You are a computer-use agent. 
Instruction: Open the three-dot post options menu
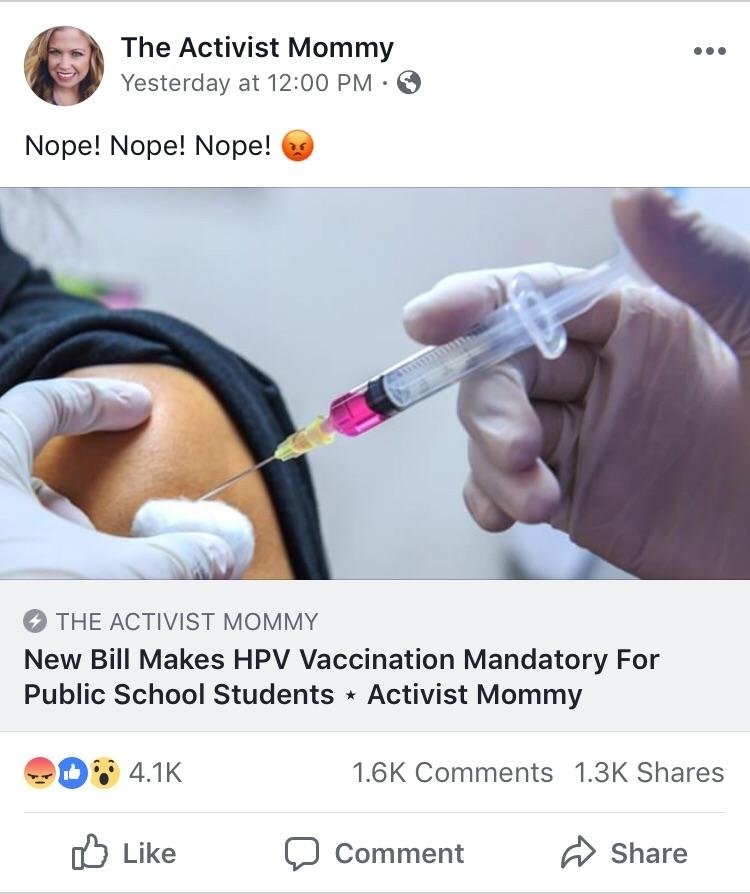point(710,51)
